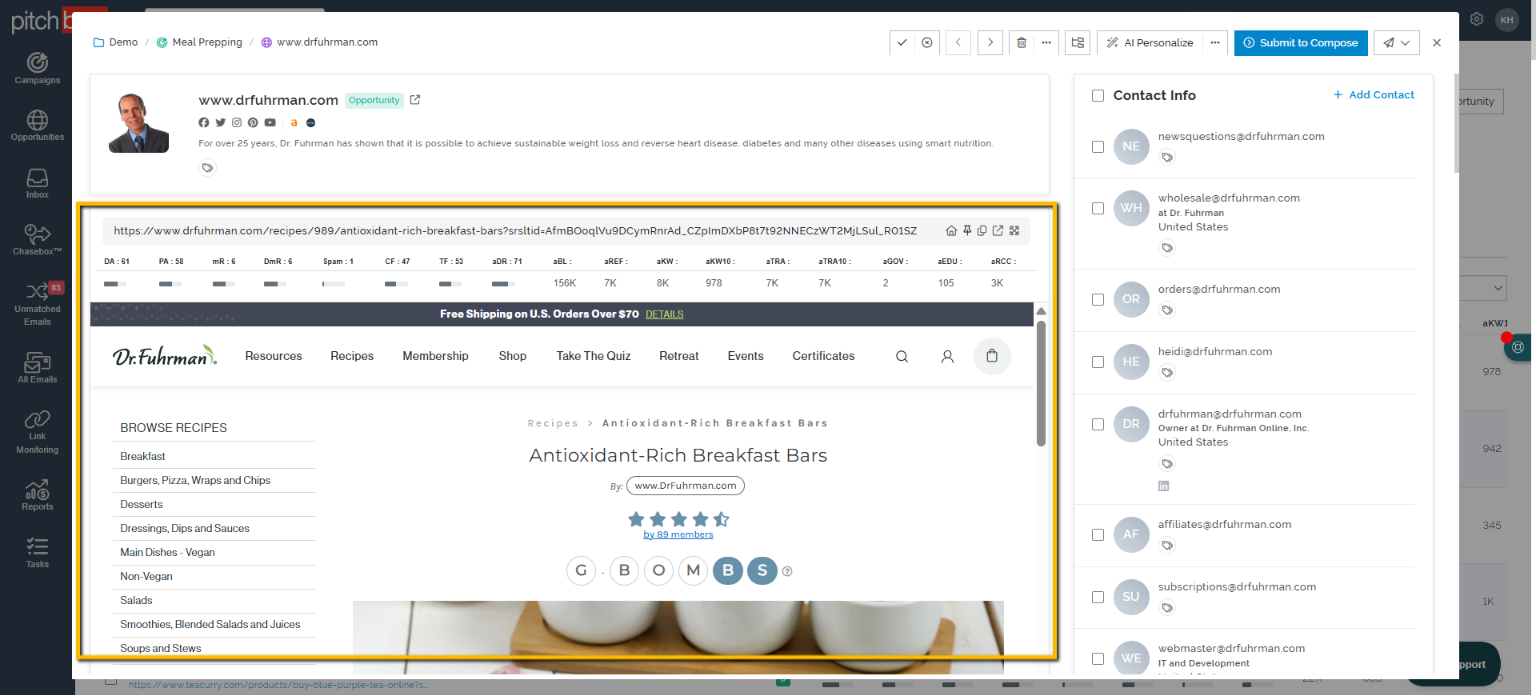Open Take The Quiz menu item
The image size is (1536, 695).
(x=594, y=356)
